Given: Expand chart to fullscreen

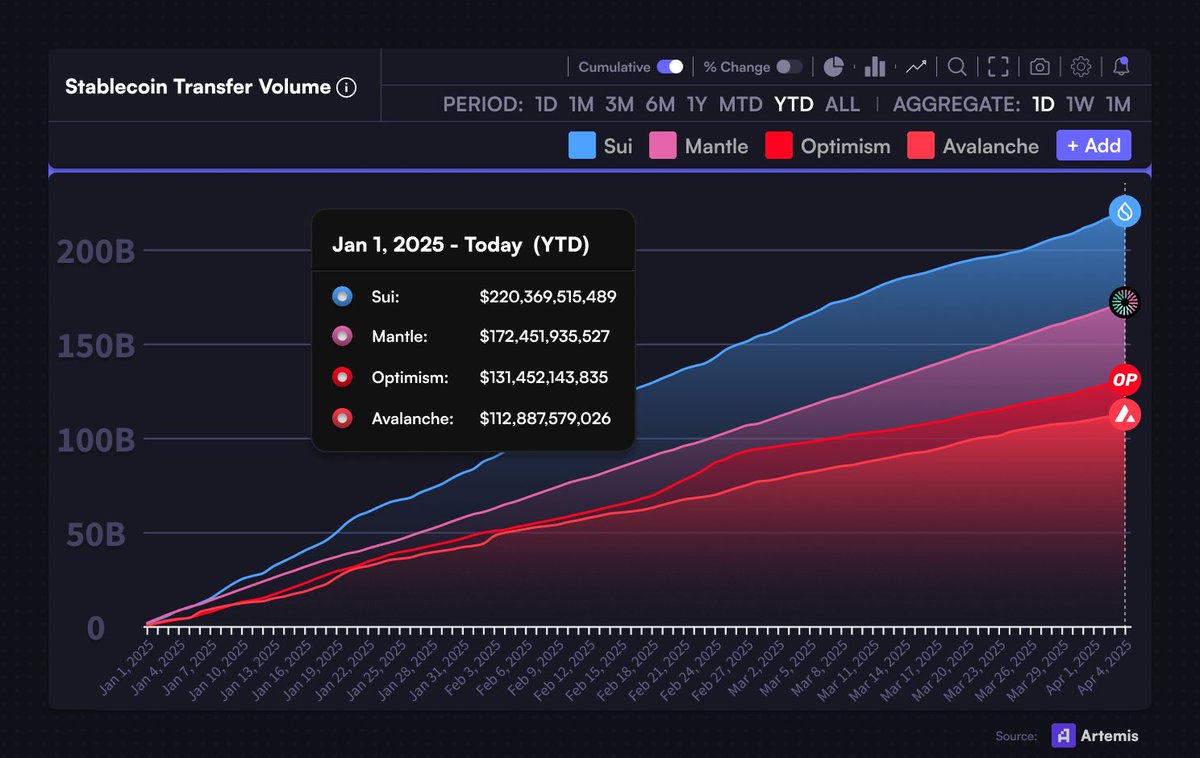Looking at the screenshot, I should [998, 67].
